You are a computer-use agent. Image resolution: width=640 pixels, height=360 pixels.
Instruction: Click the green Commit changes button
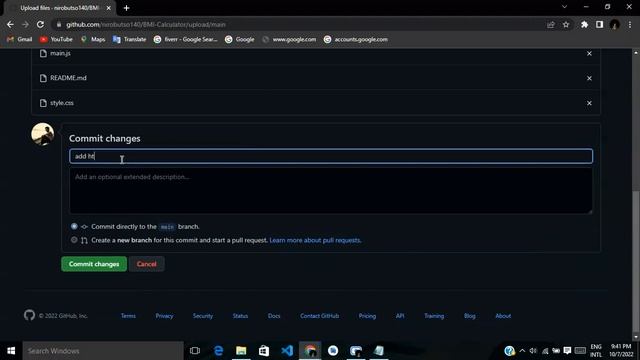(x=94, y=264)
